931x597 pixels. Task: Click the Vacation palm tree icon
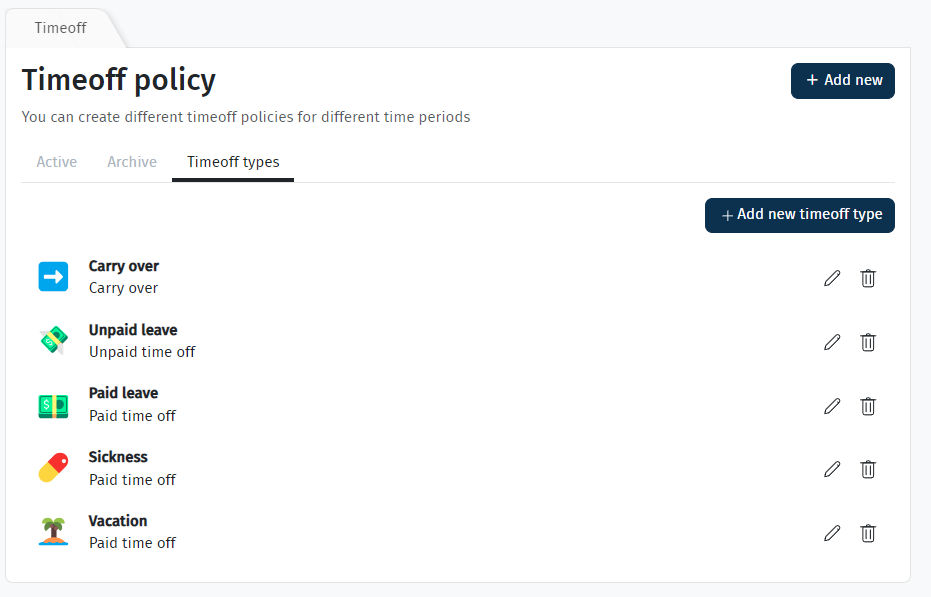point(53,532)
